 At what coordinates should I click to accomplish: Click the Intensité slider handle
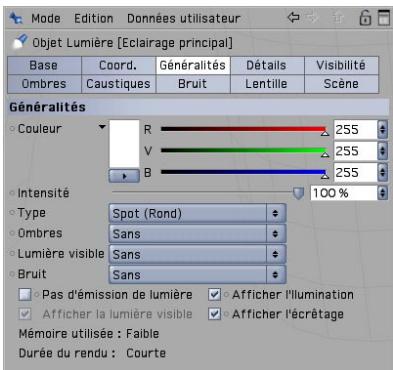tap(298, 193)
